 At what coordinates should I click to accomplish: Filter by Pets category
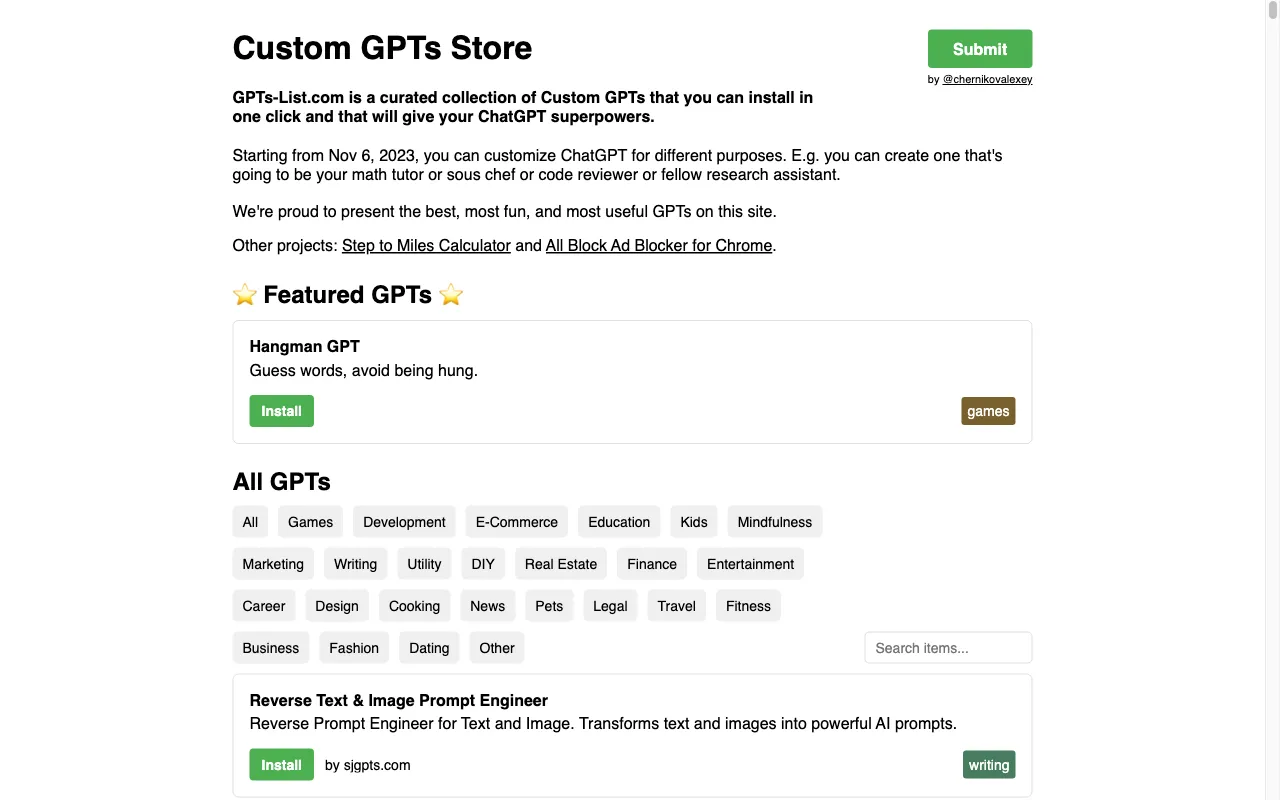(x=549, y=606)
